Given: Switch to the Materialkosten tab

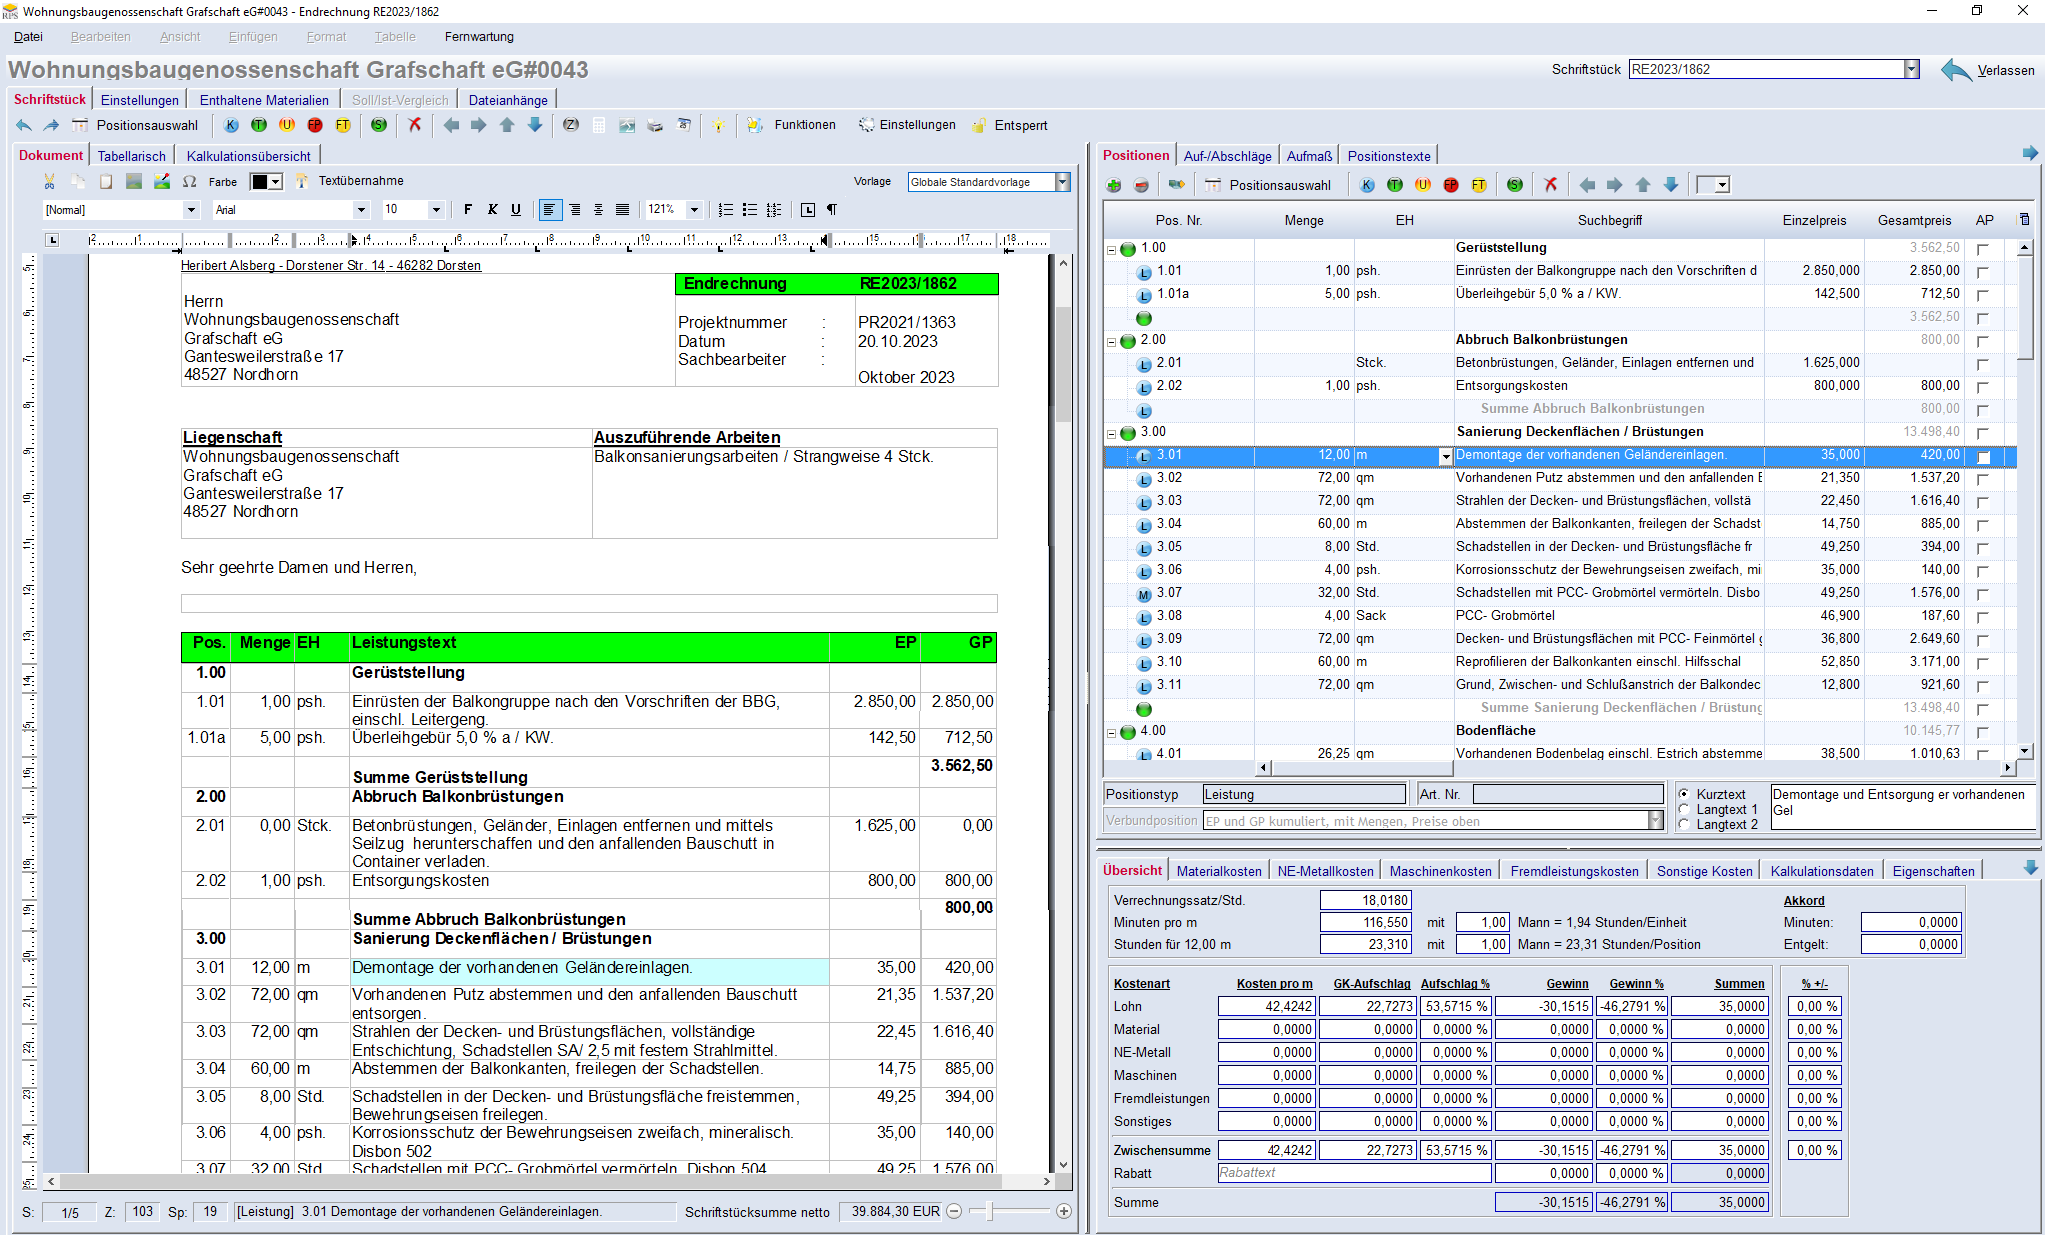Looking at the screenshot, I should pyautogui.click(x=1219, y=871).
